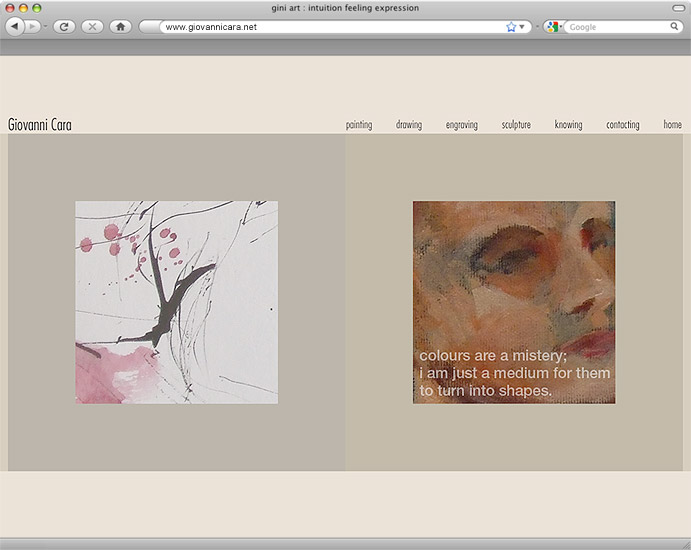This screenshot has height=550, width=691.
Task: Navigate to the drawing page
Action: click(409, 125)
